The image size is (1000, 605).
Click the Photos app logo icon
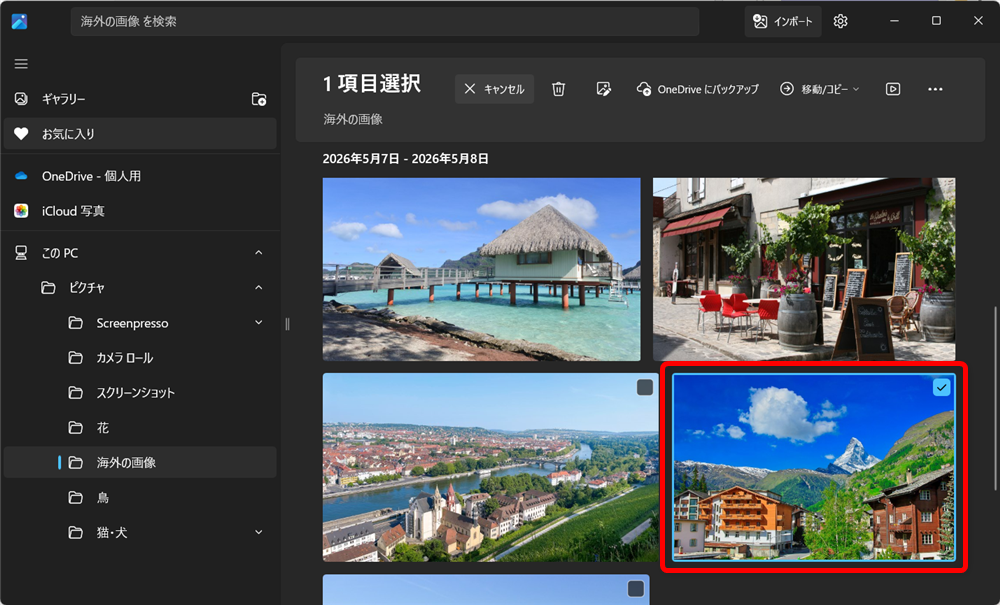(19, 21)
